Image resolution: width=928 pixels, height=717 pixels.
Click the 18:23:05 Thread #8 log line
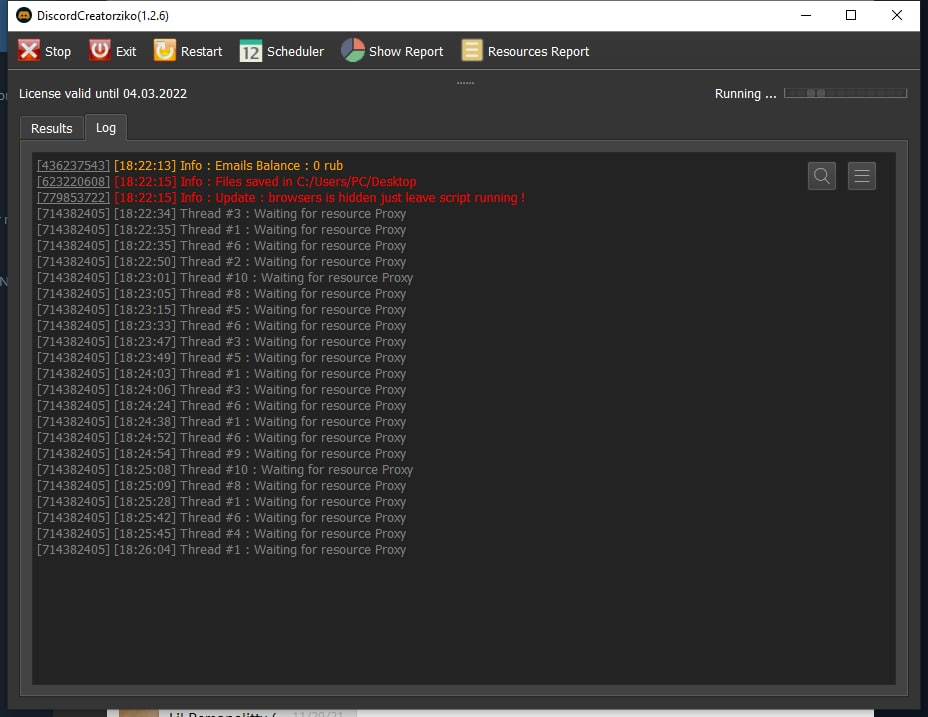(221, 294)
